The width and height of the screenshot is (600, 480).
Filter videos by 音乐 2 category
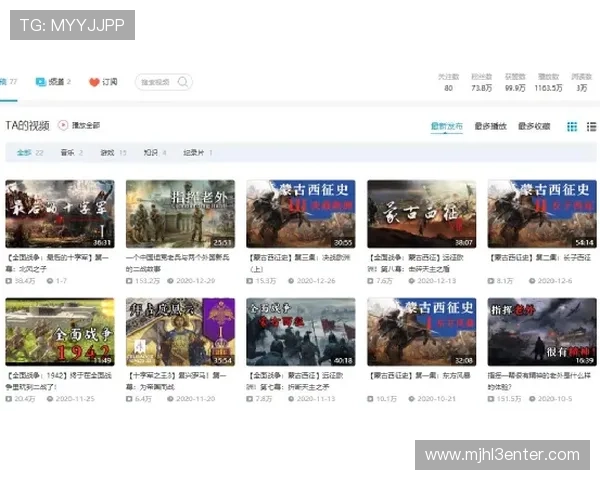coord(72,153)
